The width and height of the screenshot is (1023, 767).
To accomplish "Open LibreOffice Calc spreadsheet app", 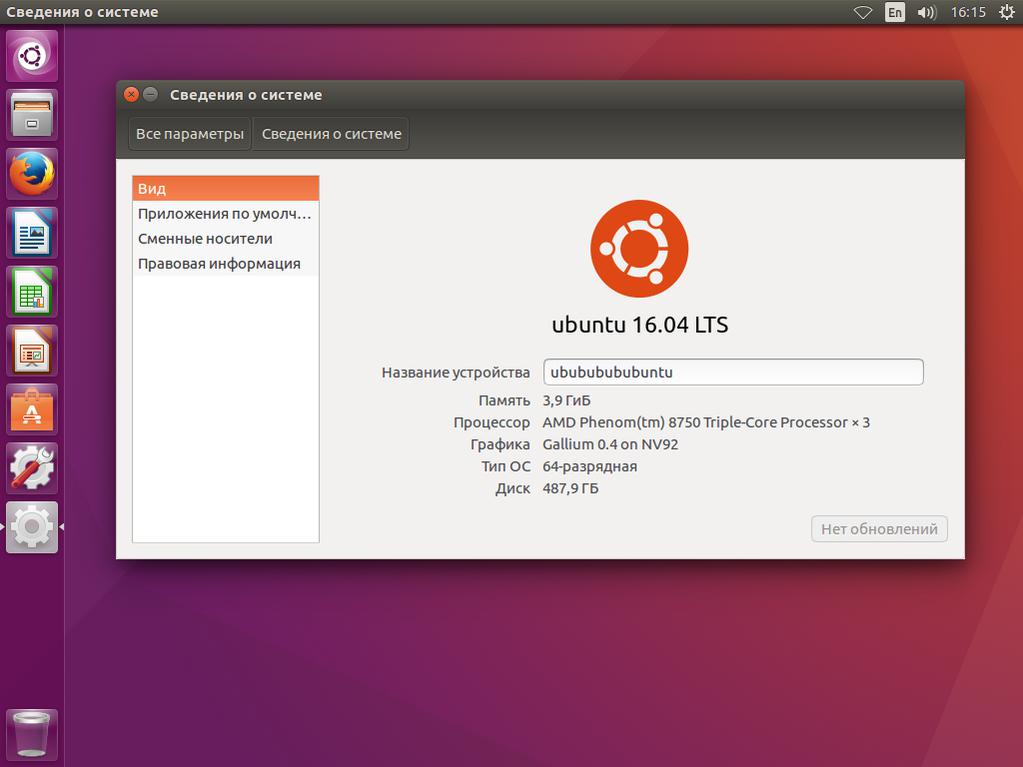I will 32,292.
